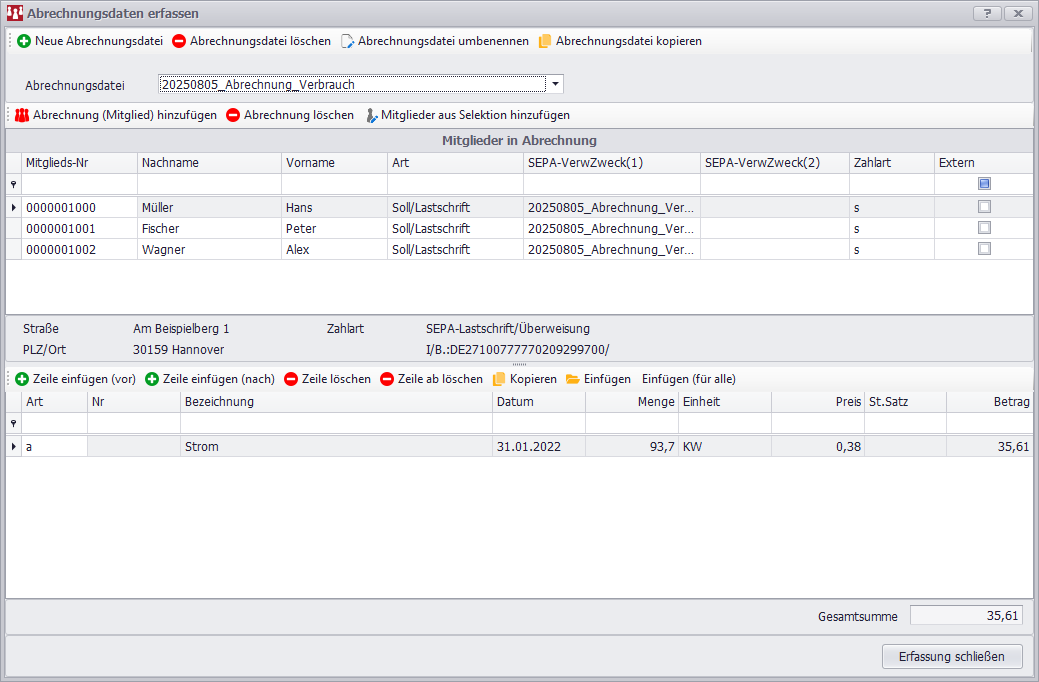
Task: Click Mitglieder aus Selektion hinzufügen icon
Action: coord(371,115)
